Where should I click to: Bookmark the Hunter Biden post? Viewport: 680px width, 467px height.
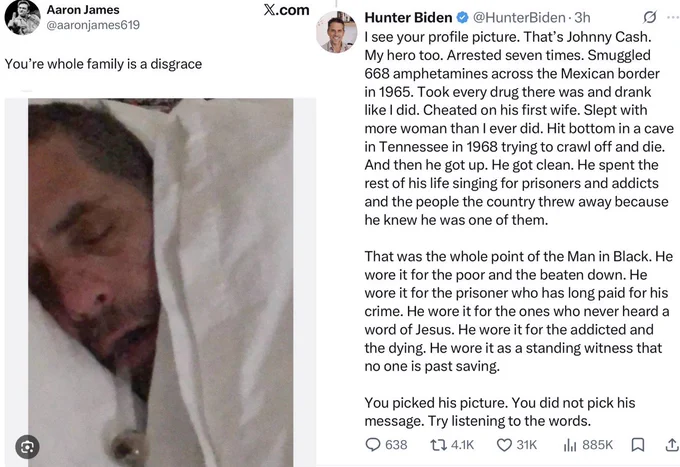pyautogui.click(x=638, y=445)
